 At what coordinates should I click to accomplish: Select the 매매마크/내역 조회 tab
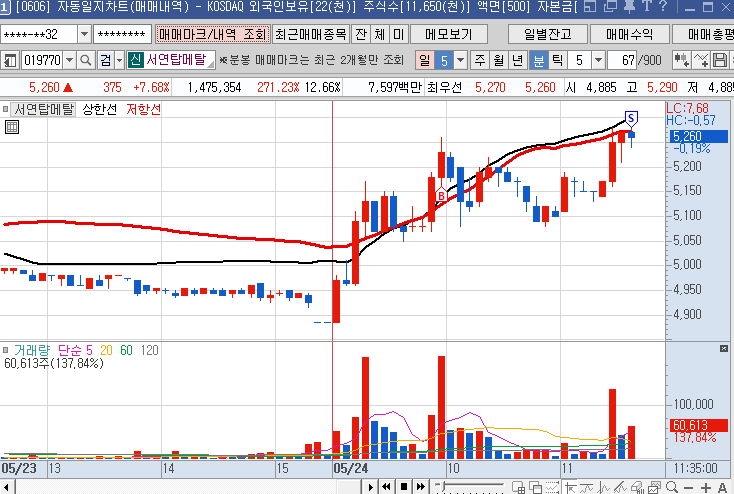(213, 34)
